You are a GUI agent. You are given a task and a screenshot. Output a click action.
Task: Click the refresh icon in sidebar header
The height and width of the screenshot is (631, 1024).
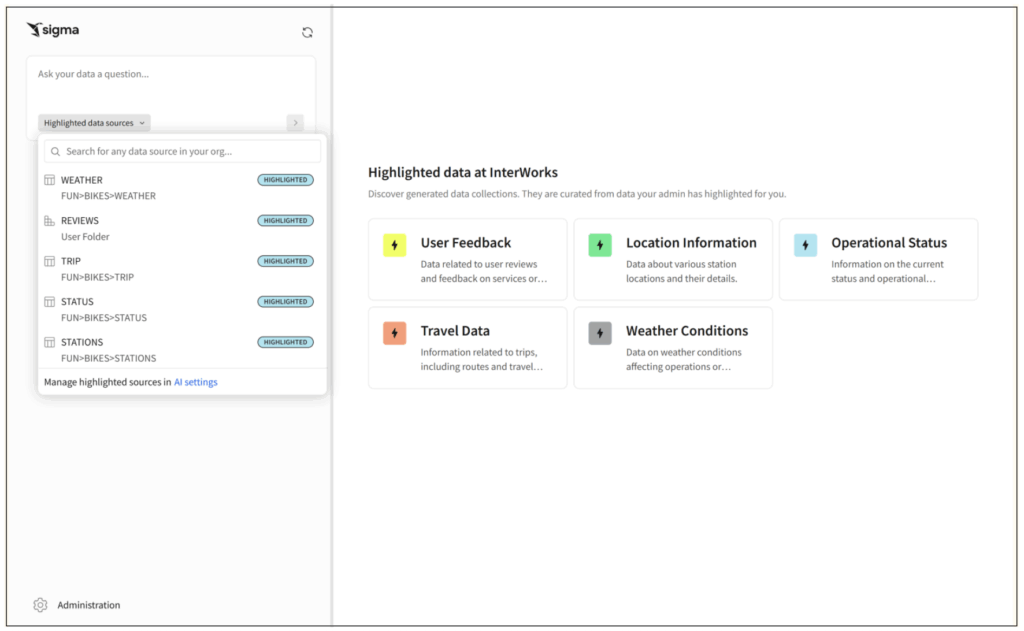tap(307, 32)
